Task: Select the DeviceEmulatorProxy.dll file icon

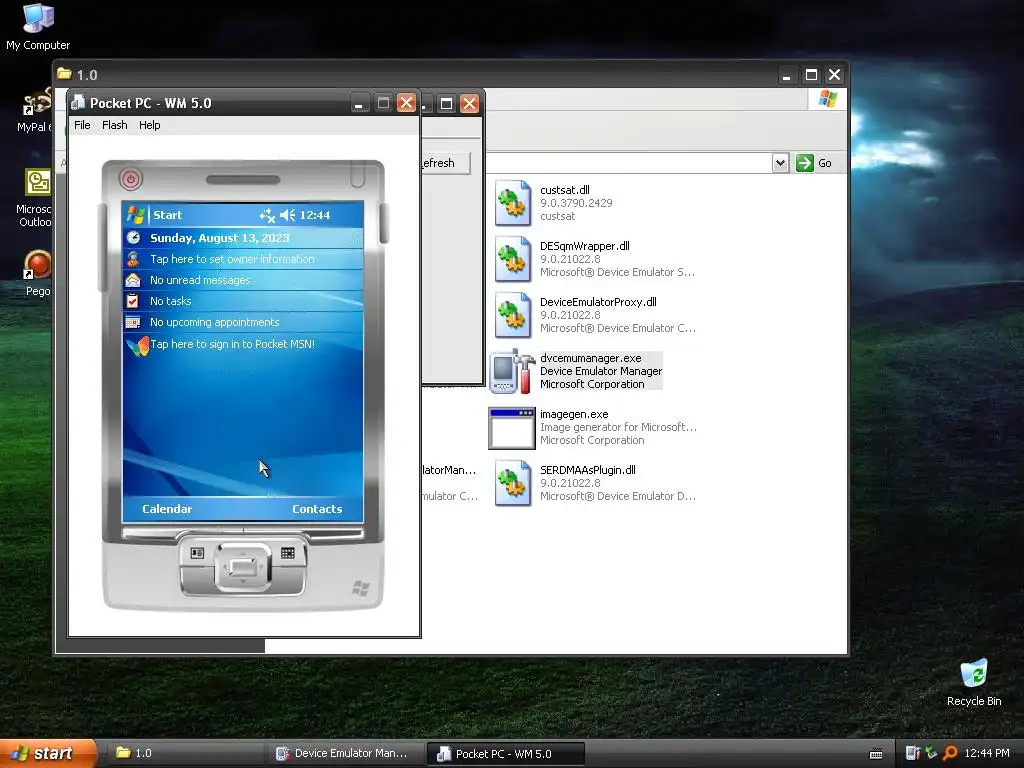Action: [x=513, y=315]
